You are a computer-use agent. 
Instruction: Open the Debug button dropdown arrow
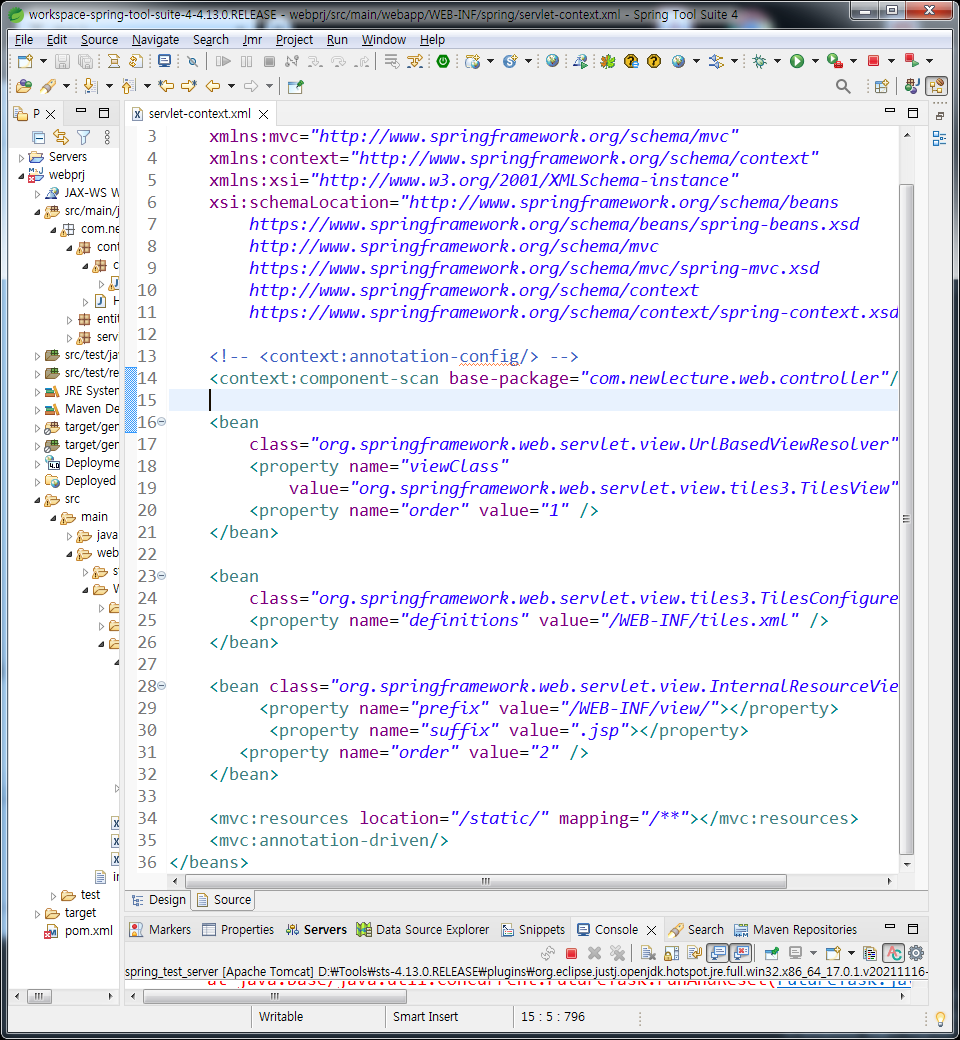777,62
